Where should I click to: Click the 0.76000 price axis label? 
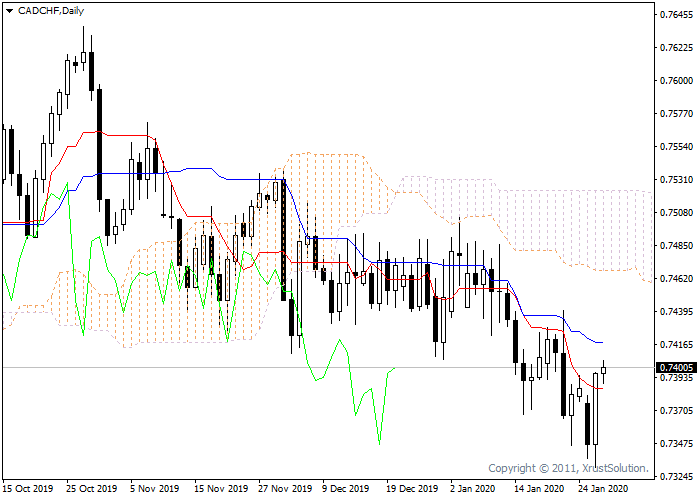click(676, 81)
